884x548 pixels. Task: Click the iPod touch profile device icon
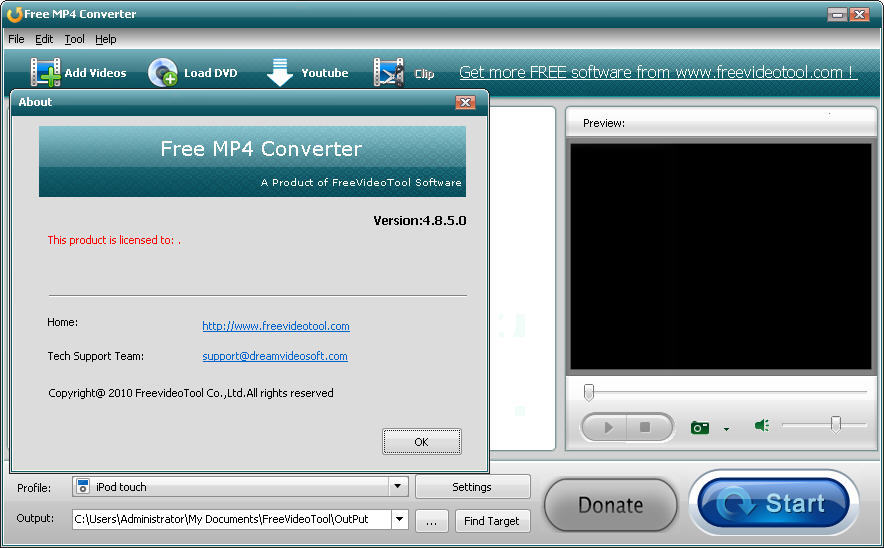tap(83, 487)
